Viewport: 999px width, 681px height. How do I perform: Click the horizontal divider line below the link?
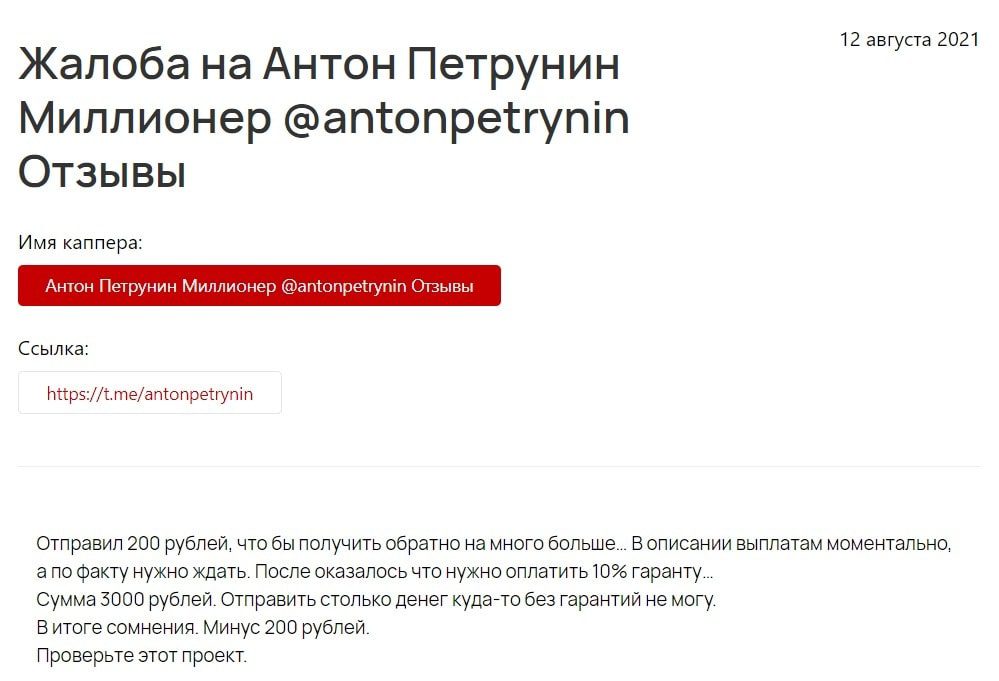click(x=499, y=466)
